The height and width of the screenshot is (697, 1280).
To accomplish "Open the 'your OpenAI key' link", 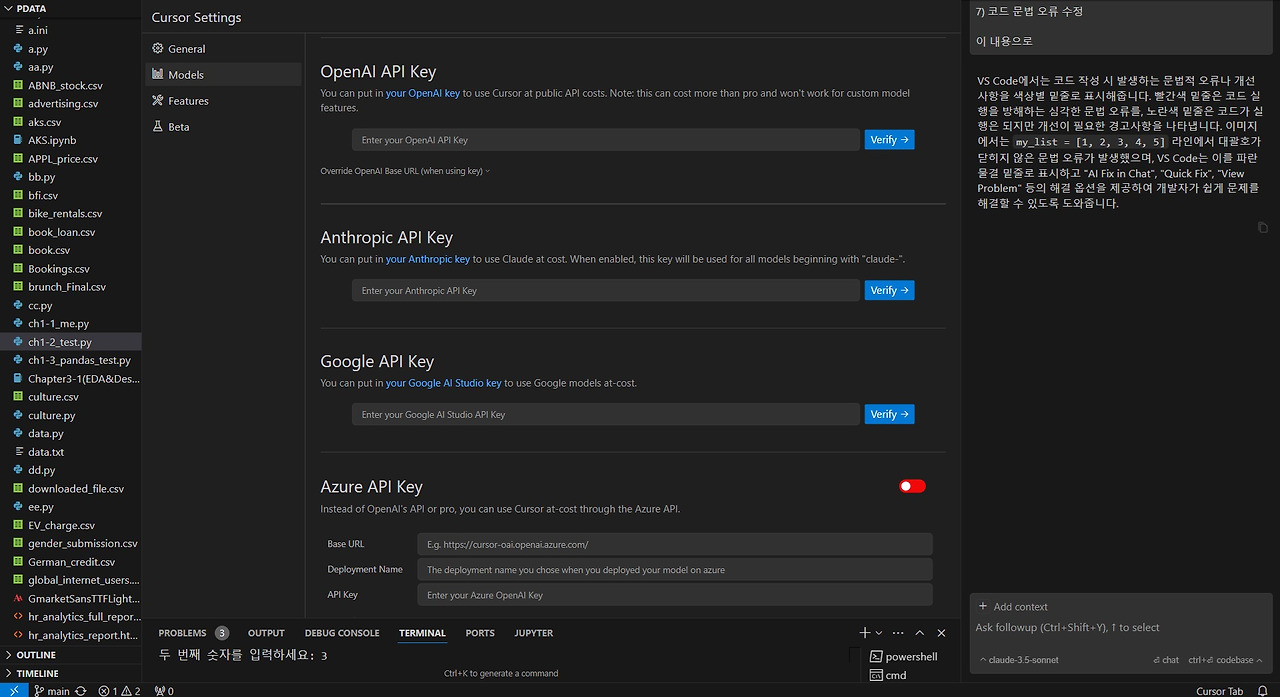I will (x=423, y=93).
